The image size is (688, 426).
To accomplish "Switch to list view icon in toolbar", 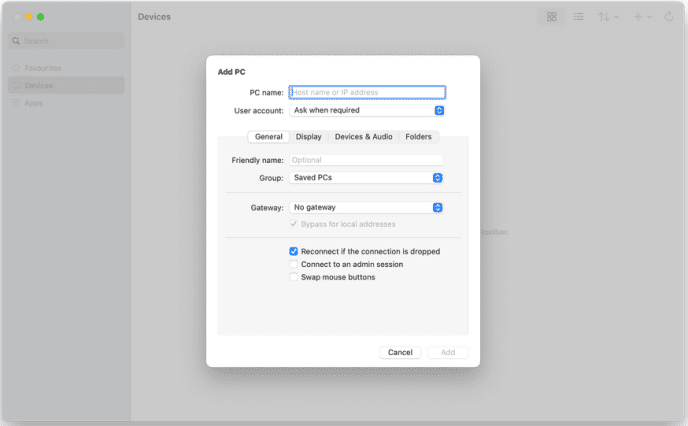I will [579, 17].
